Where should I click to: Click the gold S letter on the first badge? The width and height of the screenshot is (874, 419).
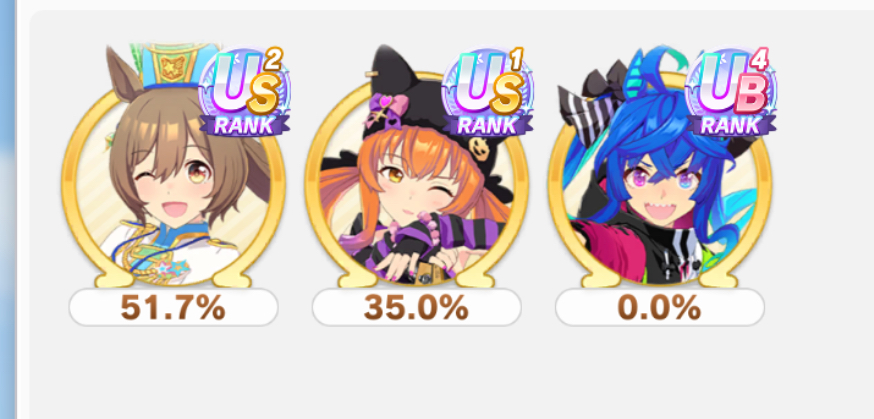pos(263,95)
